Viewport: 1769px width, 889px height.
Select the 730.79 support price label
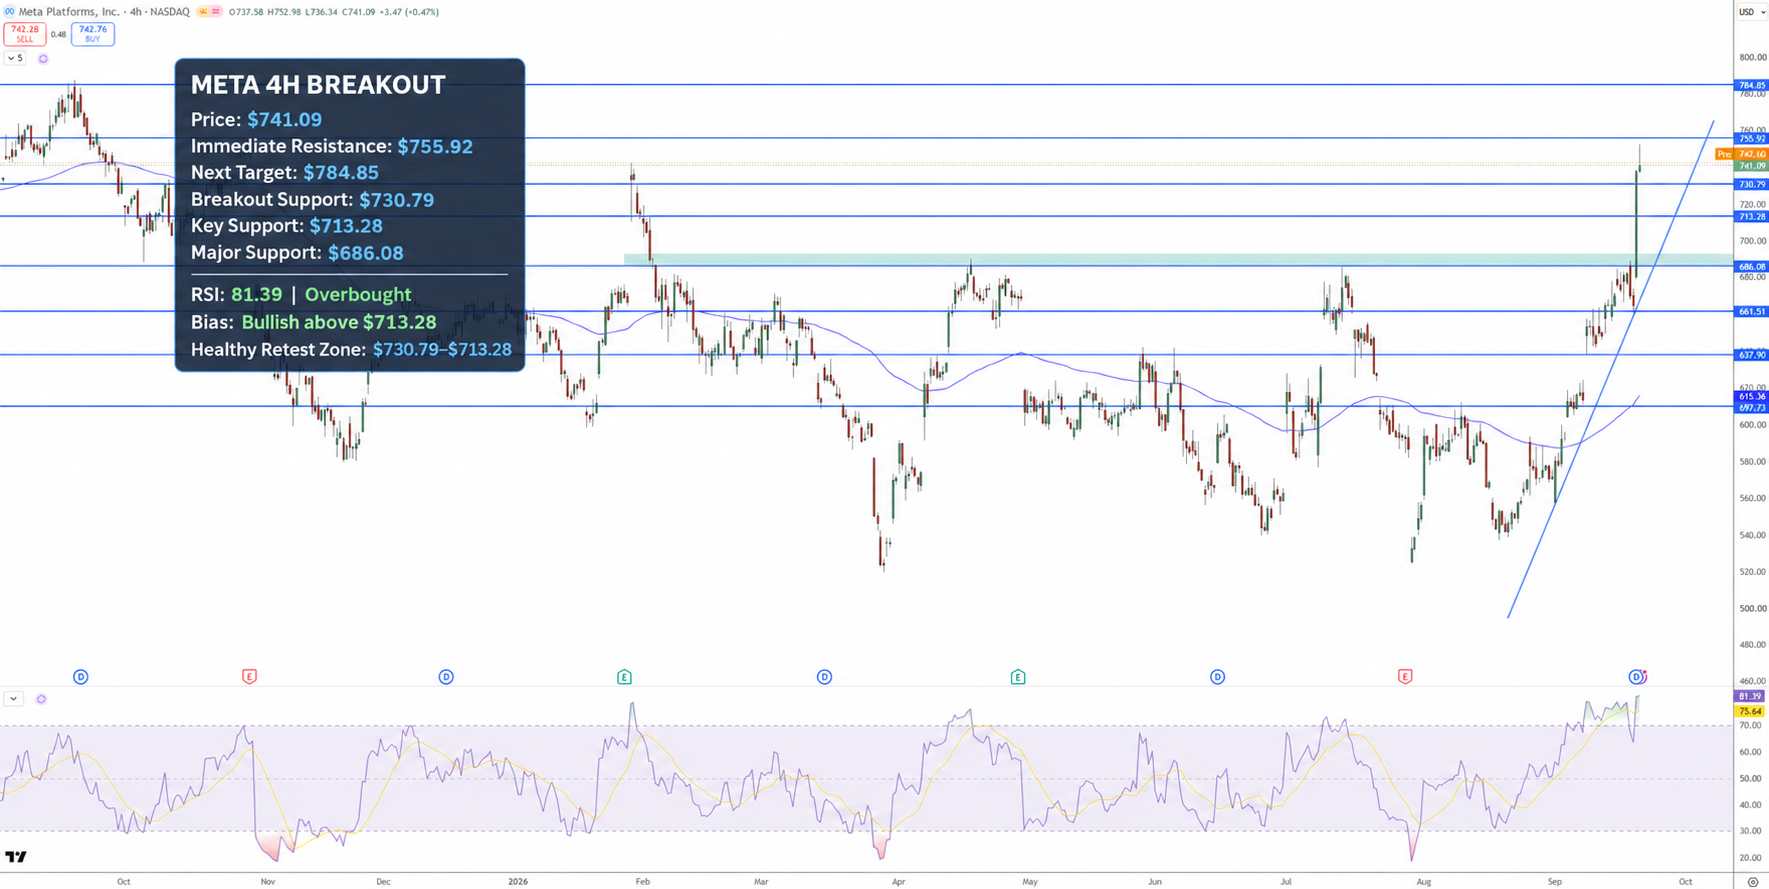[x=1751, y=184]
